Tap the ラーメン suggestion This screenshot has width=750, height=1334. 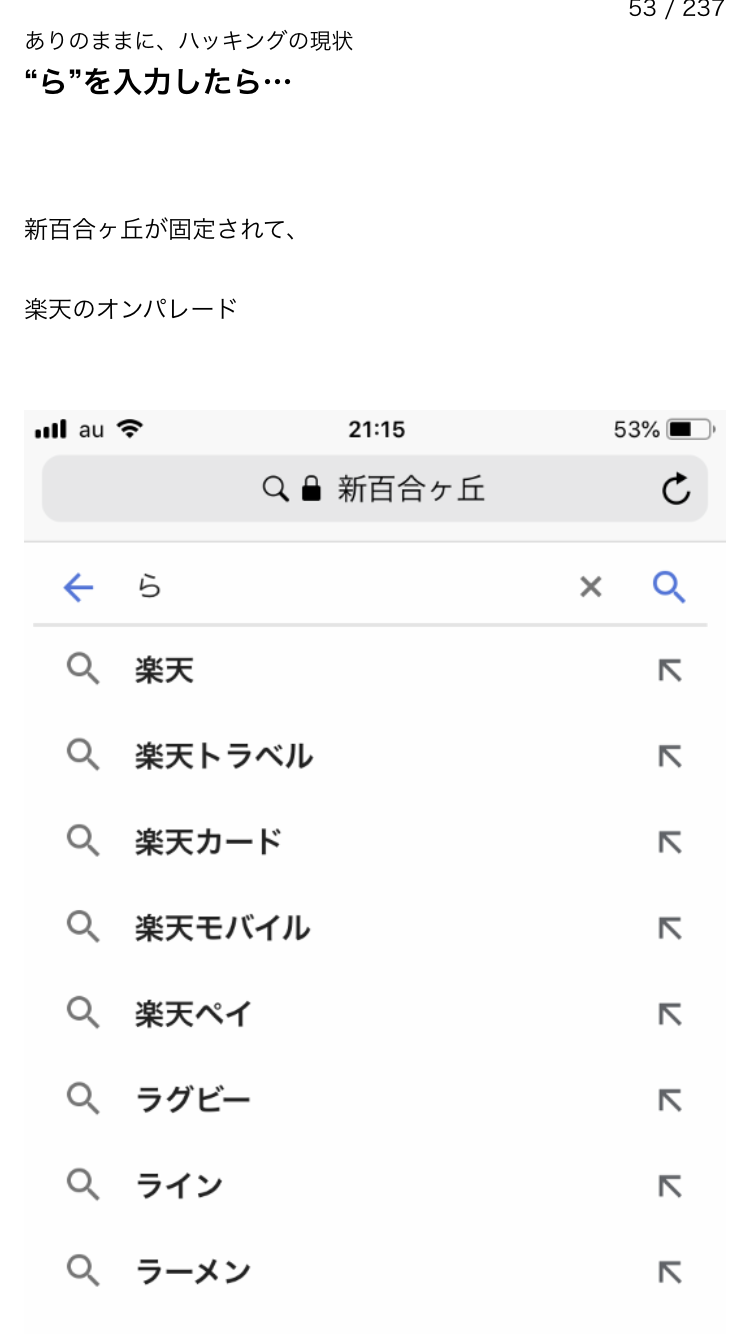click(193, 1272)
